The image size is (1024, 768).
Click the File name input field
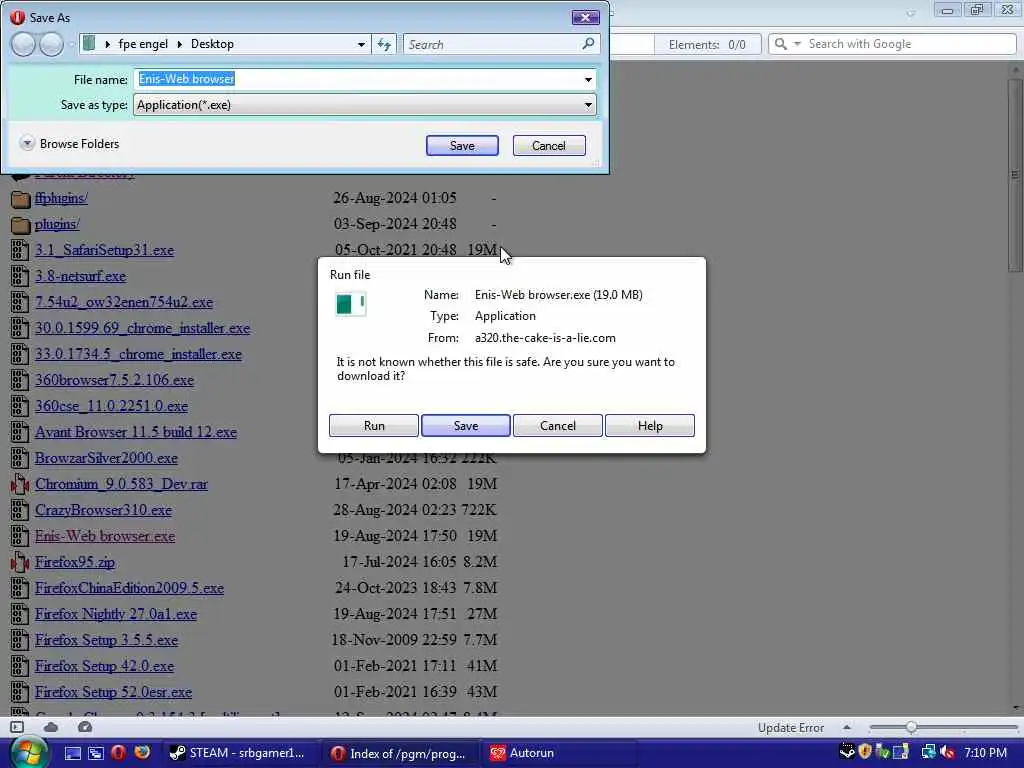(364, 80)
